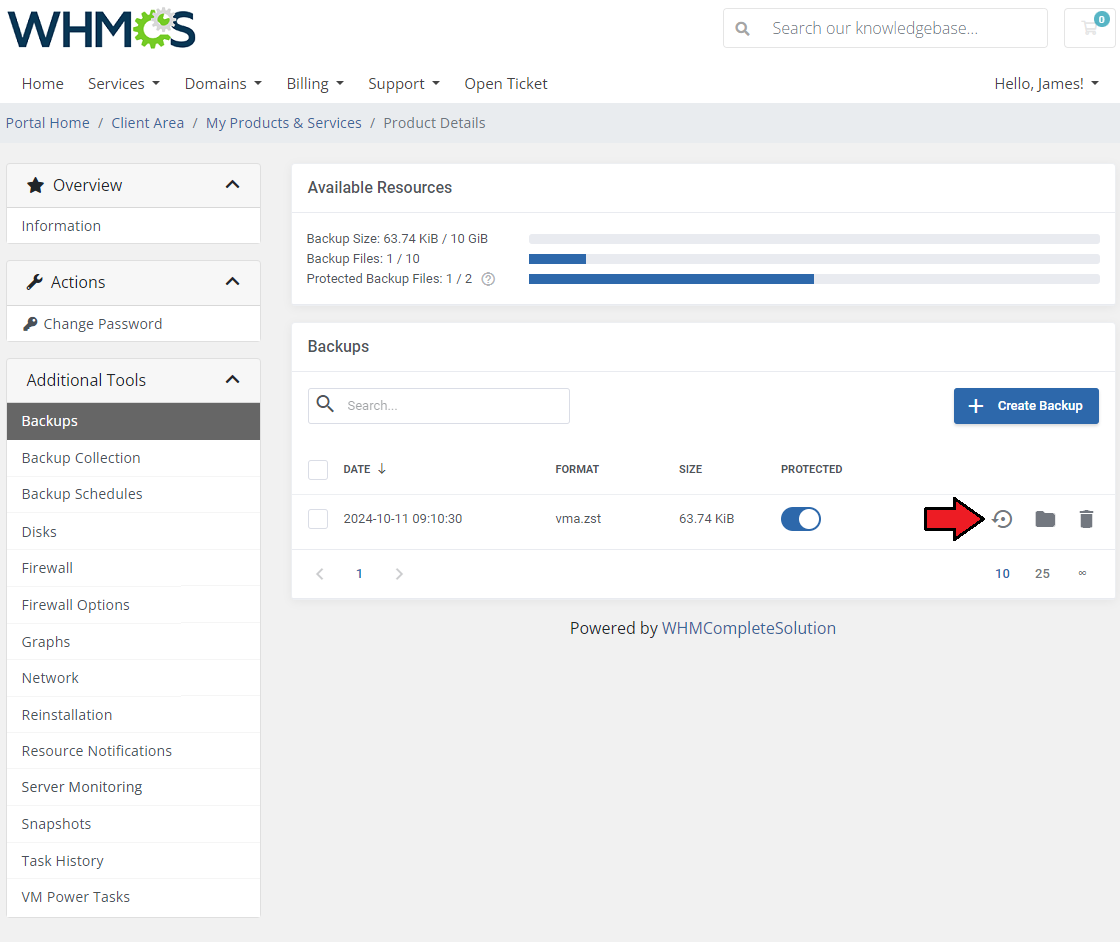Click the Date column sort arrow
This screenshot has width=1120, height=942.
tap(382, 469)
